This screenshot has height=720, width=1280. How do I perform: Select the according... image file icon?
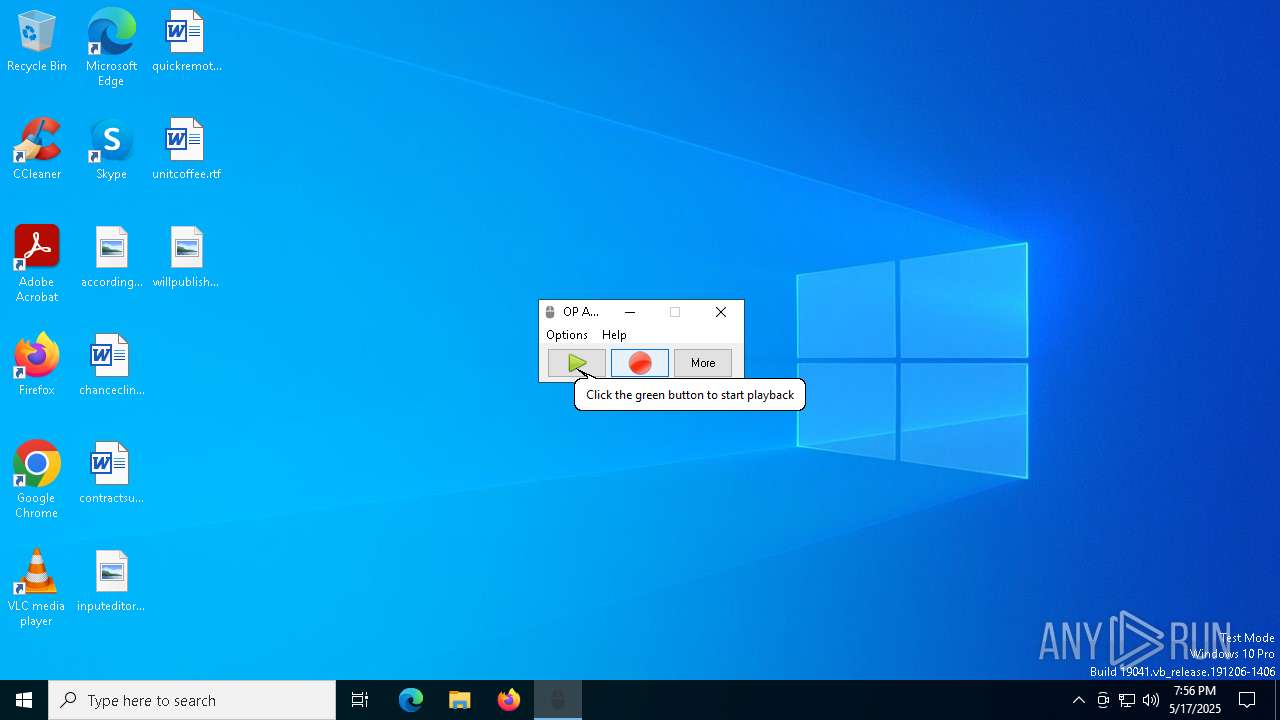tap(111, 257)
